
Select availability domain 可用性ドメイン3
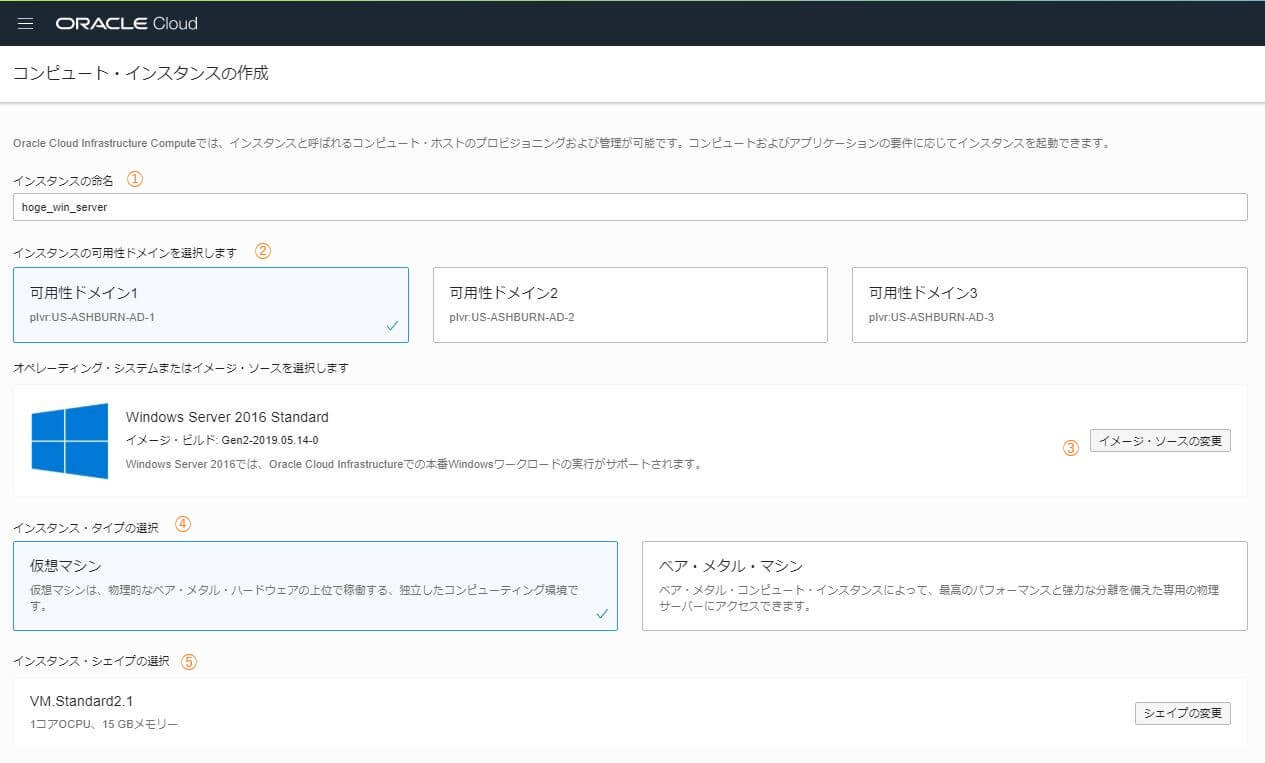click(x=1050, y=305)
